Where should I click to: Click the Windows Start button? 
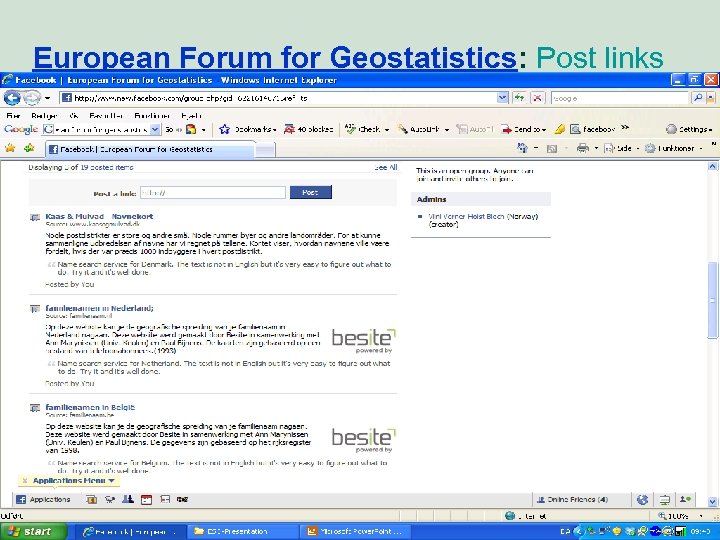[x=33, y=531]
